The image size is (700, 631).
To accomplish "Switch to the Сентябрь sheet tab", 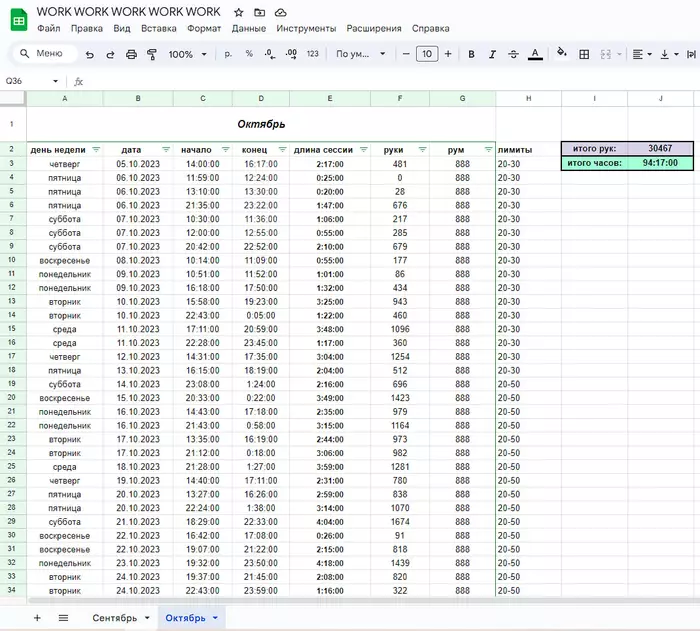I will pos(115,618).
